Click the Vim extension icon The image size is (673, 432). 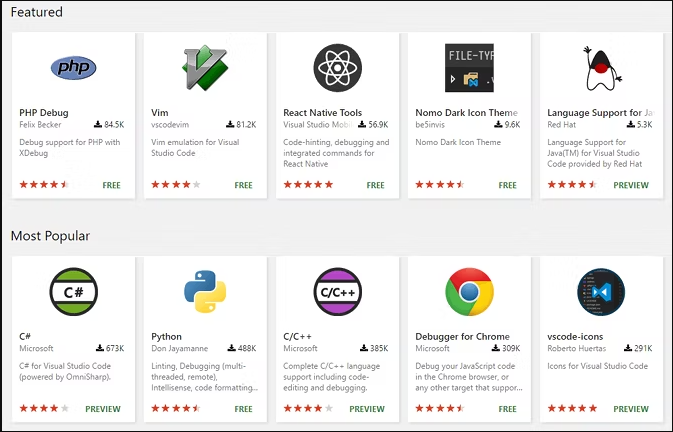(205, 67)
